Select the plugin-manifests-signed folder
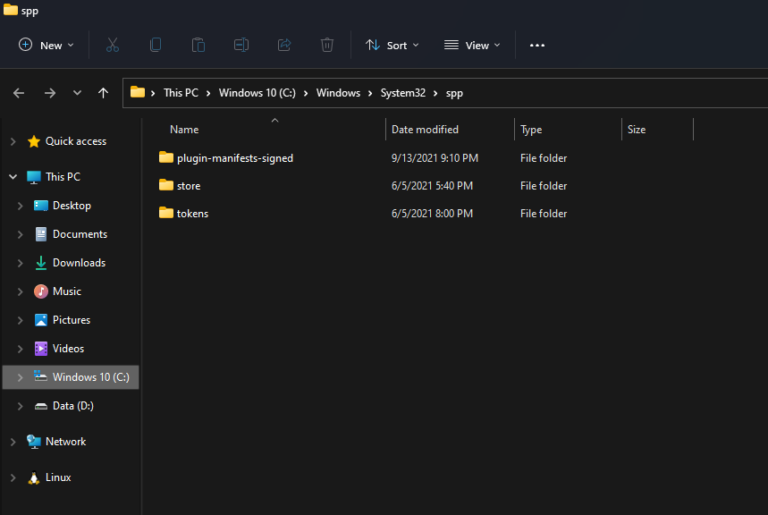The image size is (768, 515). pos(234,158)
